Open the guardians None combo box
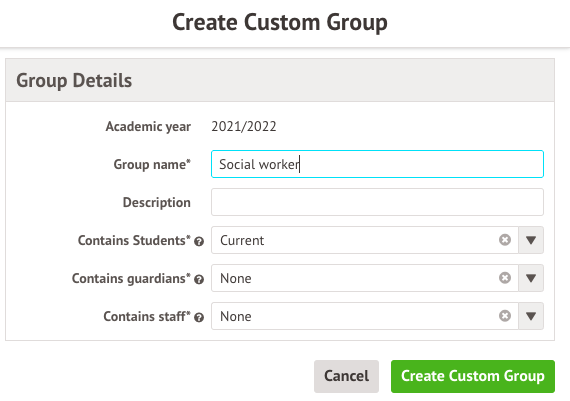The width and height of the screenshot is (570, 401). [x=364, y=278]
